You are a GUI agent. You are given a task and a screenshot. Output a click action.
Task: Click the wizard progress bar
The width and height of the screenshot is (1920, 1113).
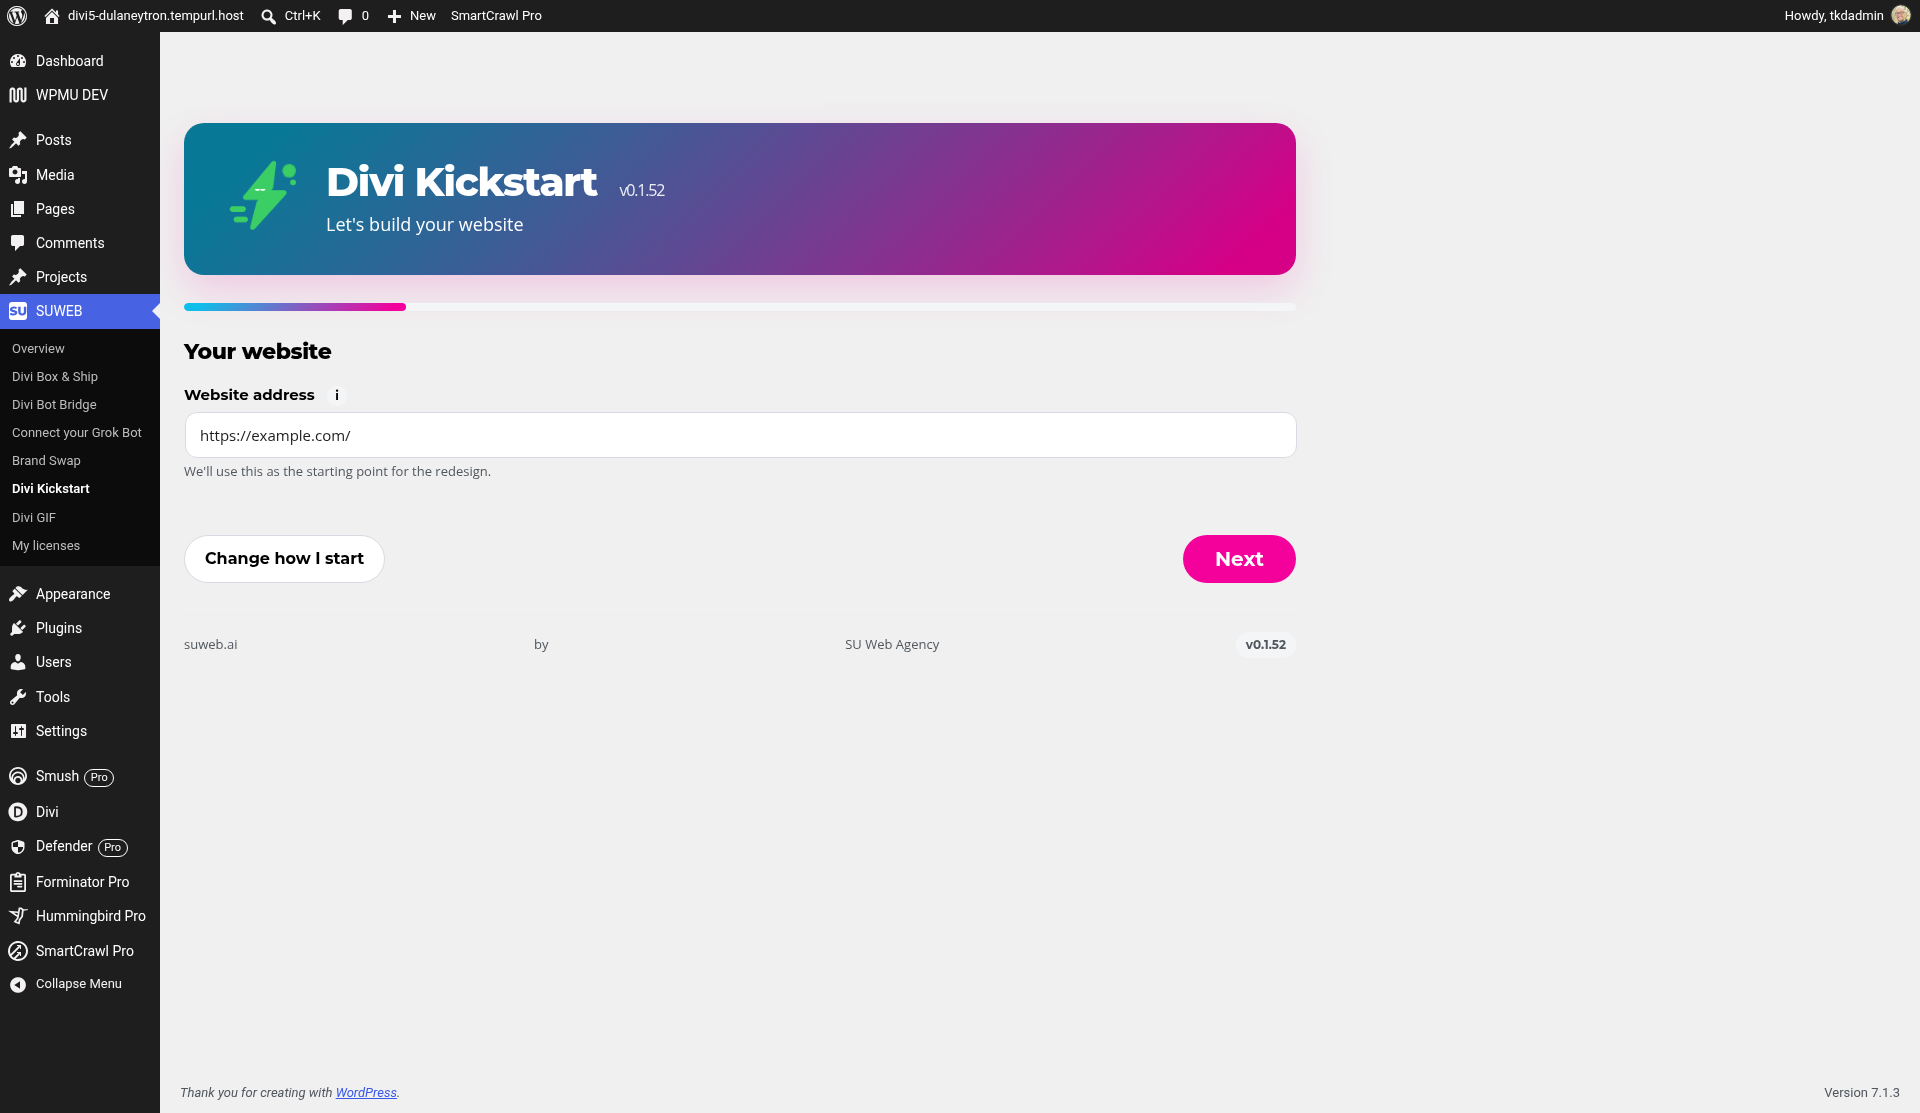point(740,307)
